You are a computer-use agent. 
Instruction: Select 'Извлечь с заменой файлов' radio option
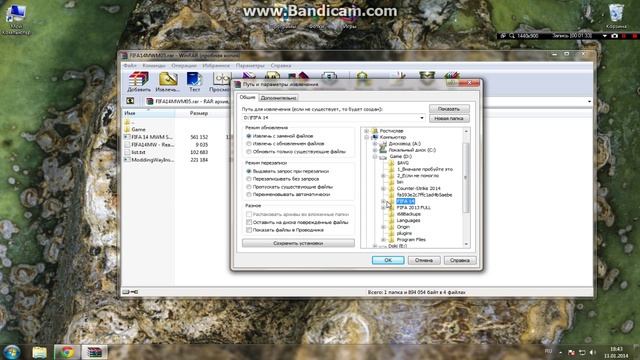click(x=249, y=136)
